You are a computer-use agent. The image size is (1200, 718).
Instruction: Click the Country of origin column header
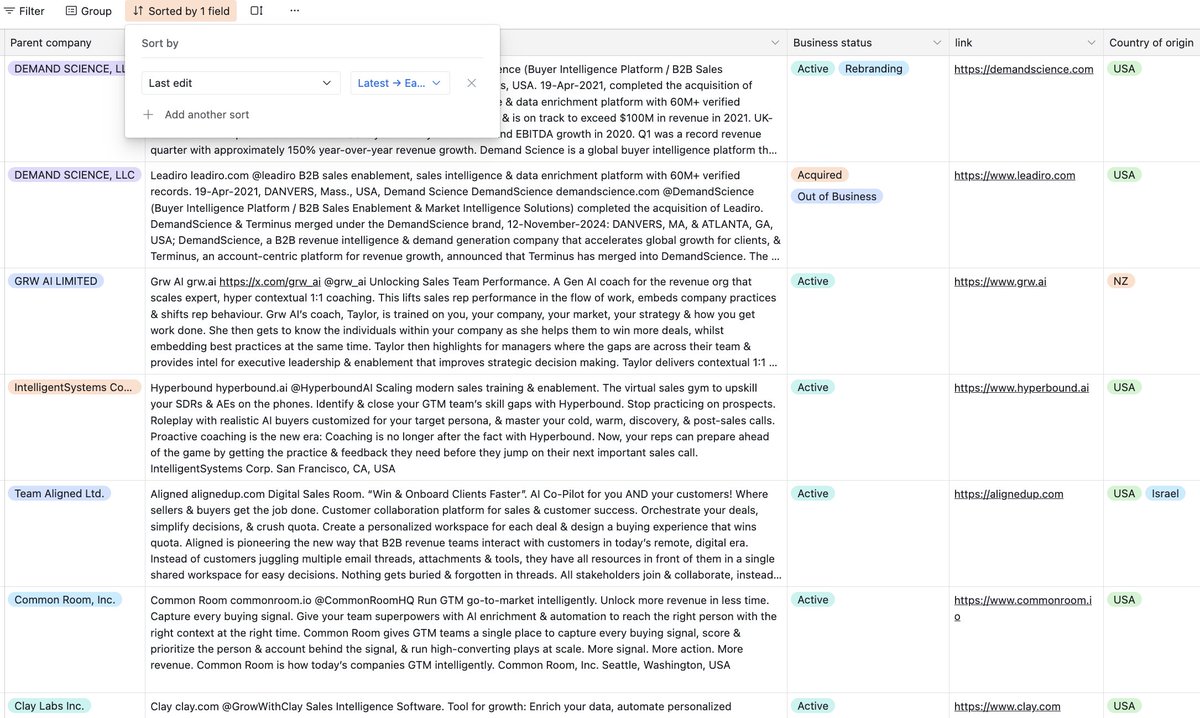click(1151, 43)
